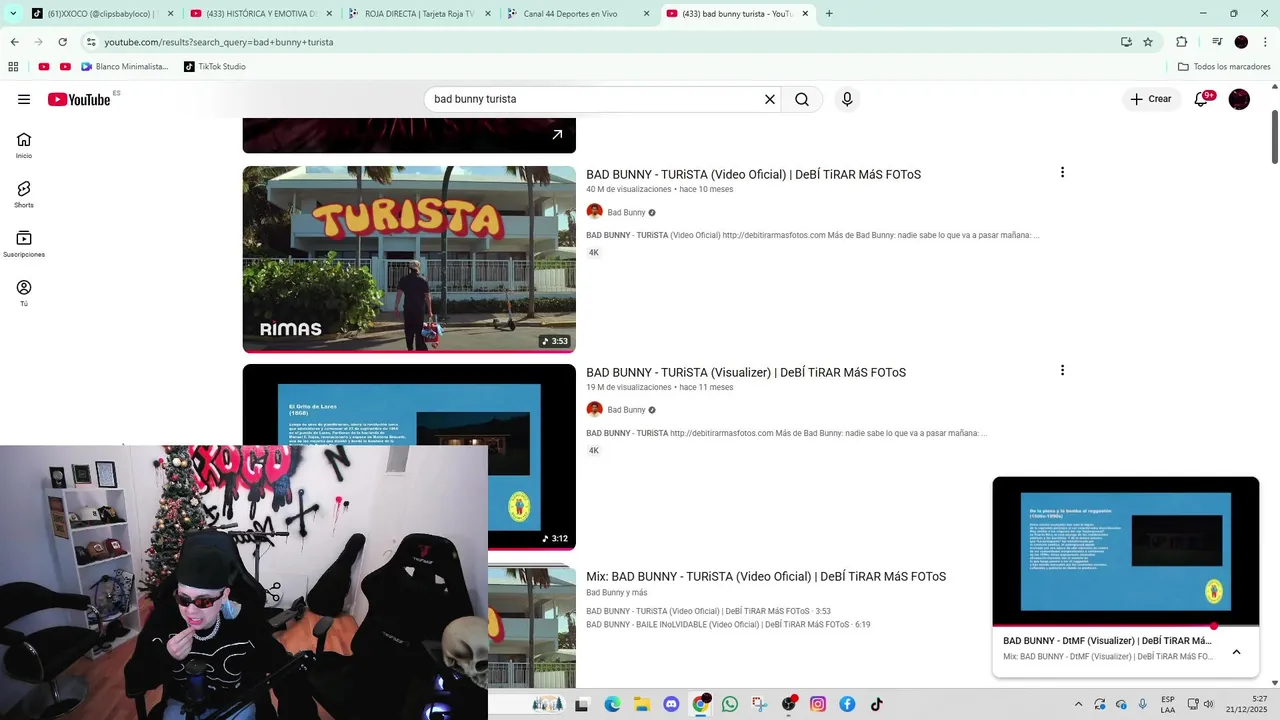
Task: Open title BAD BUNNY - TURiSTA (Visualizer)
Action: coord(746,372)
